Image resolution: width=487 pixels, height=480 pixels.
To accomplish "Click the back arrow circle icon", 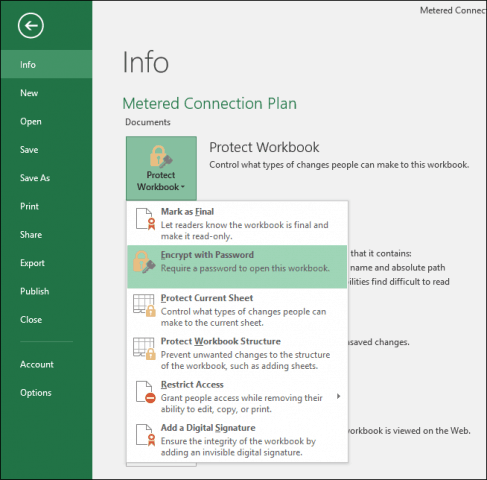I will tap(31, 26).
